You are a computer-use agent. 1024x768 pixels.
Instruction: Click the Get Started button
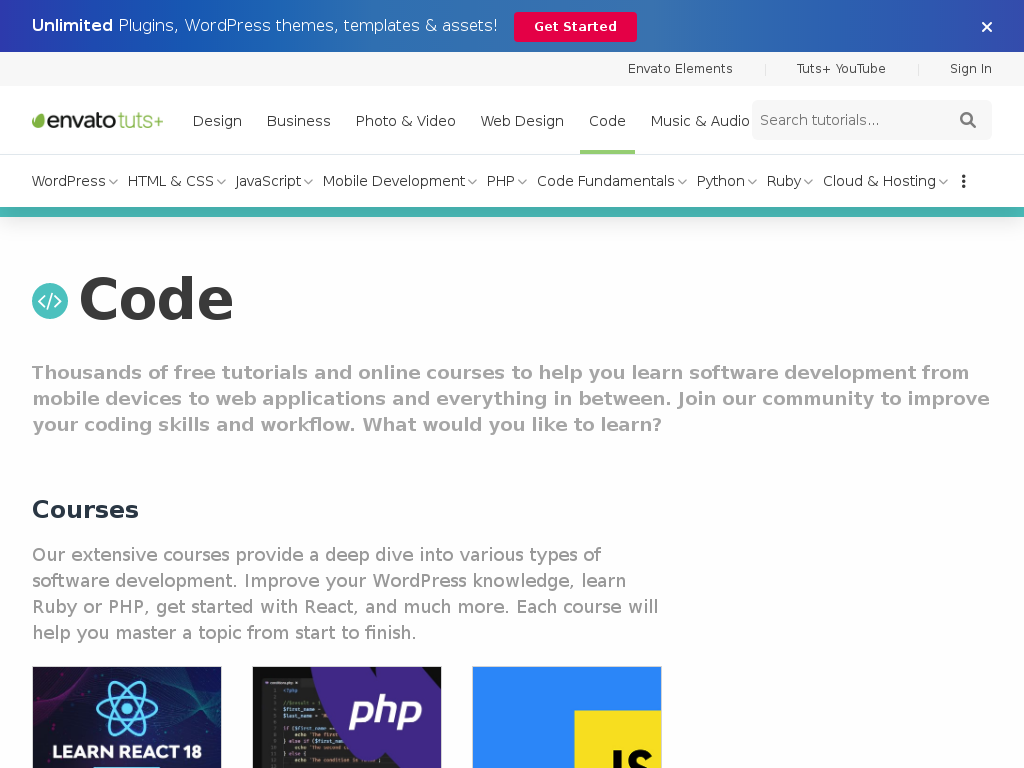[x=575, y=27]
